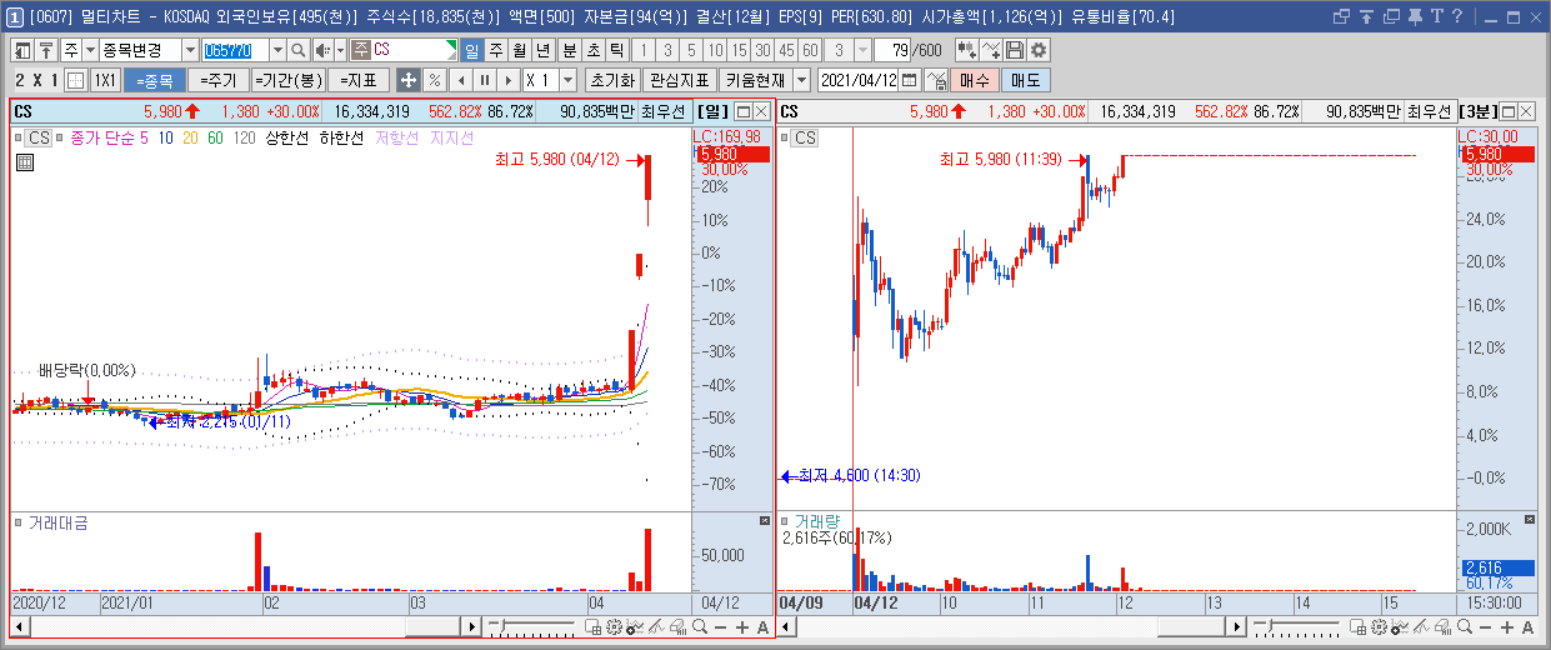
Task: Select the 월 monthly period button
Action: pos(519,51)
